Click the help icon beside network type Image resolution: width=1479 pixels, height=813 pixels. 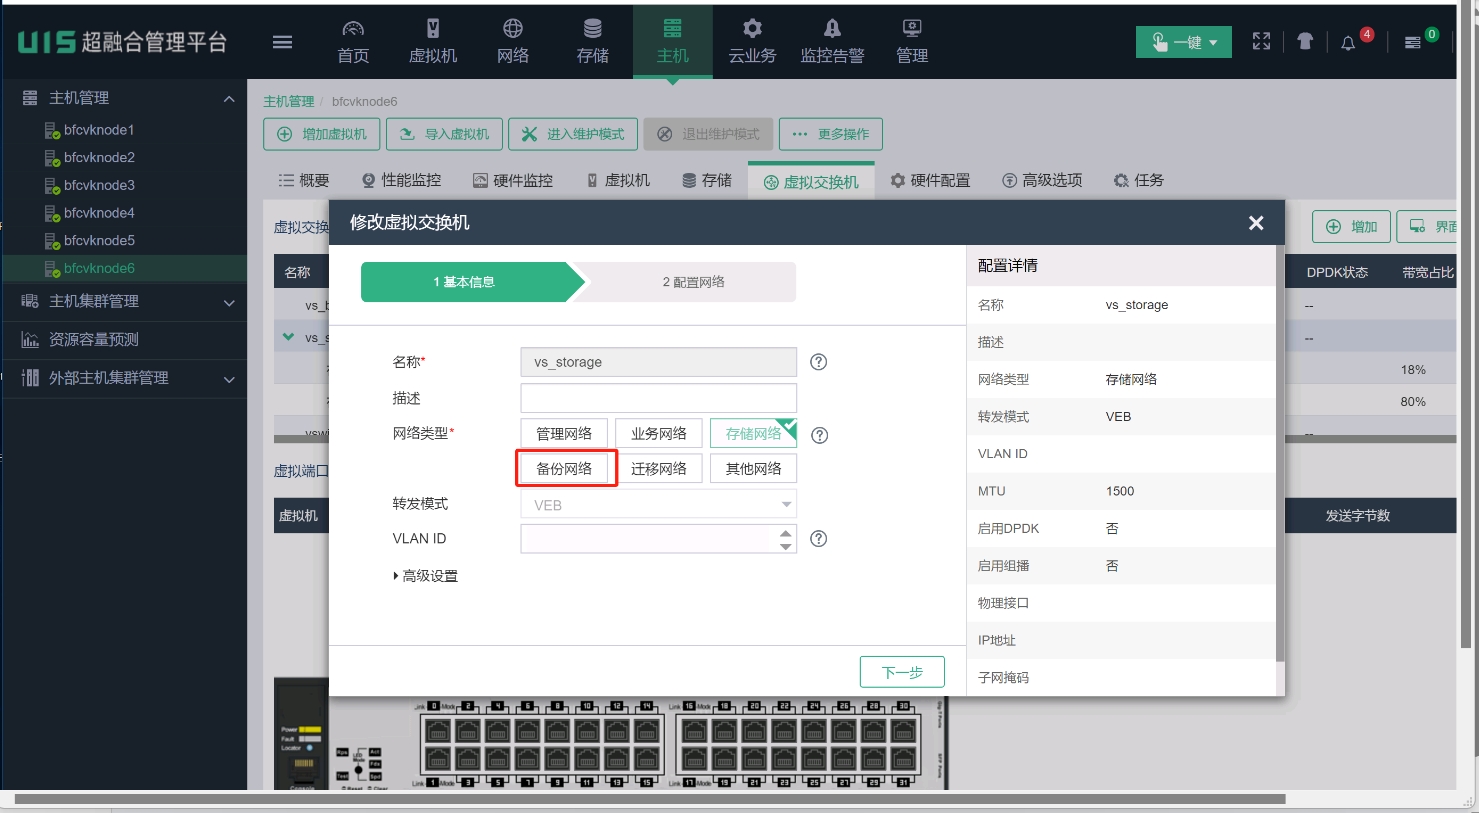(x=819, y=435)
